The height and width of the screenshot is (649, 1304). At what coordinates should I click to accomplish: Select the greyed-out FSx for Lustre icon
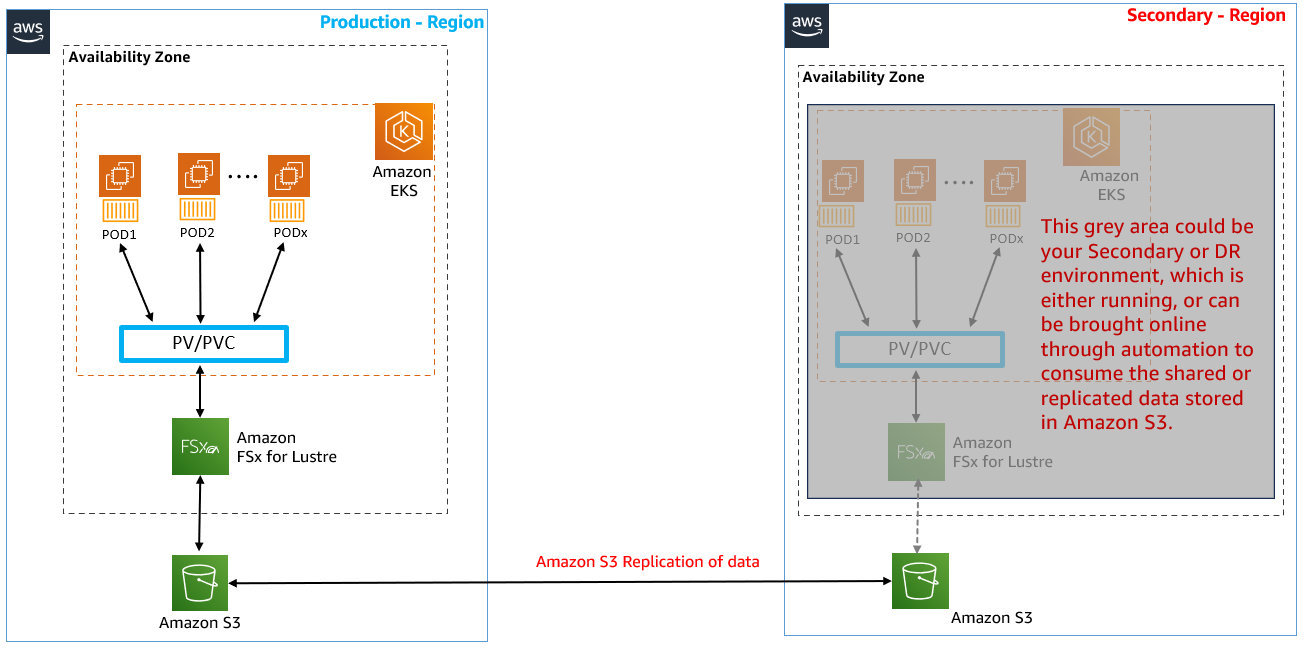tap(916, 451)
